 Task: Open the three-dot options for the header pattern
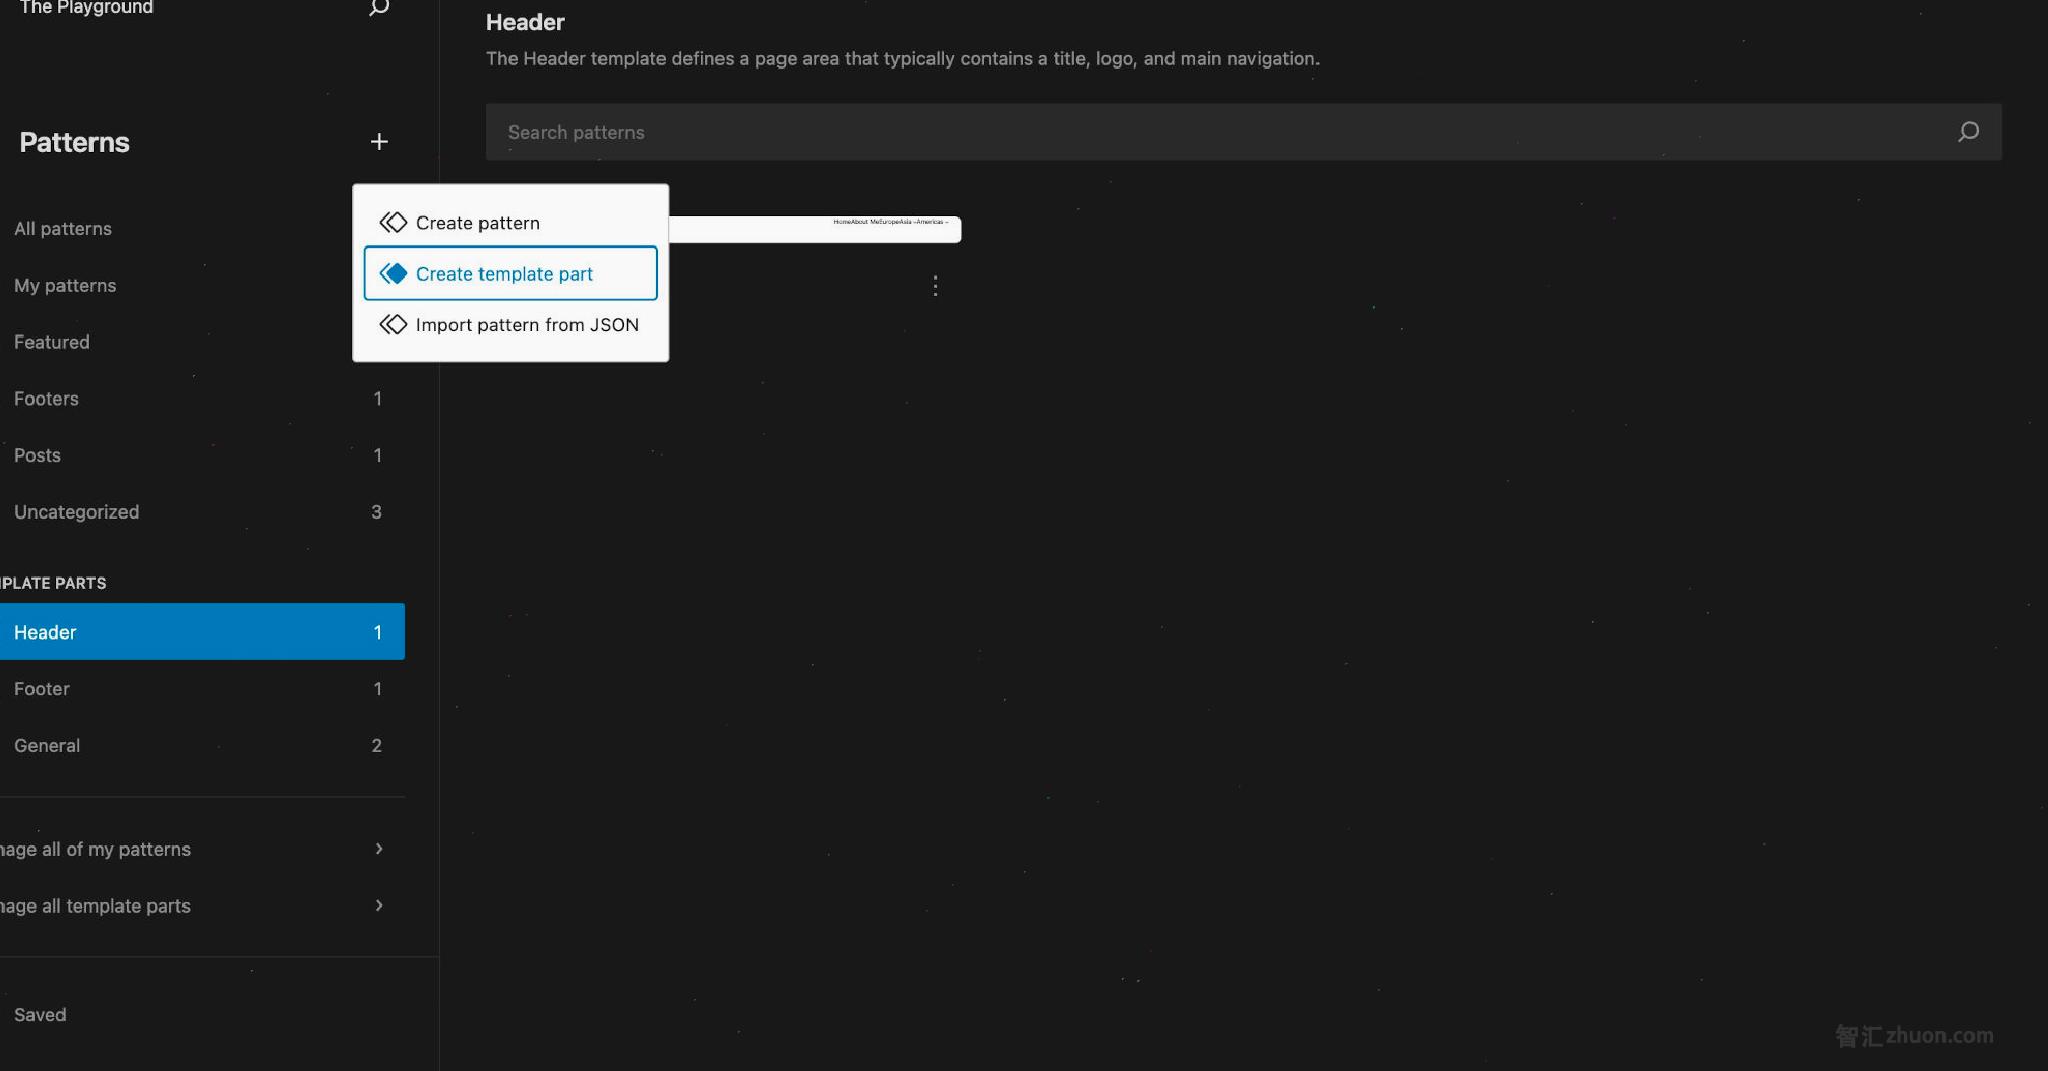pos(935,286)
